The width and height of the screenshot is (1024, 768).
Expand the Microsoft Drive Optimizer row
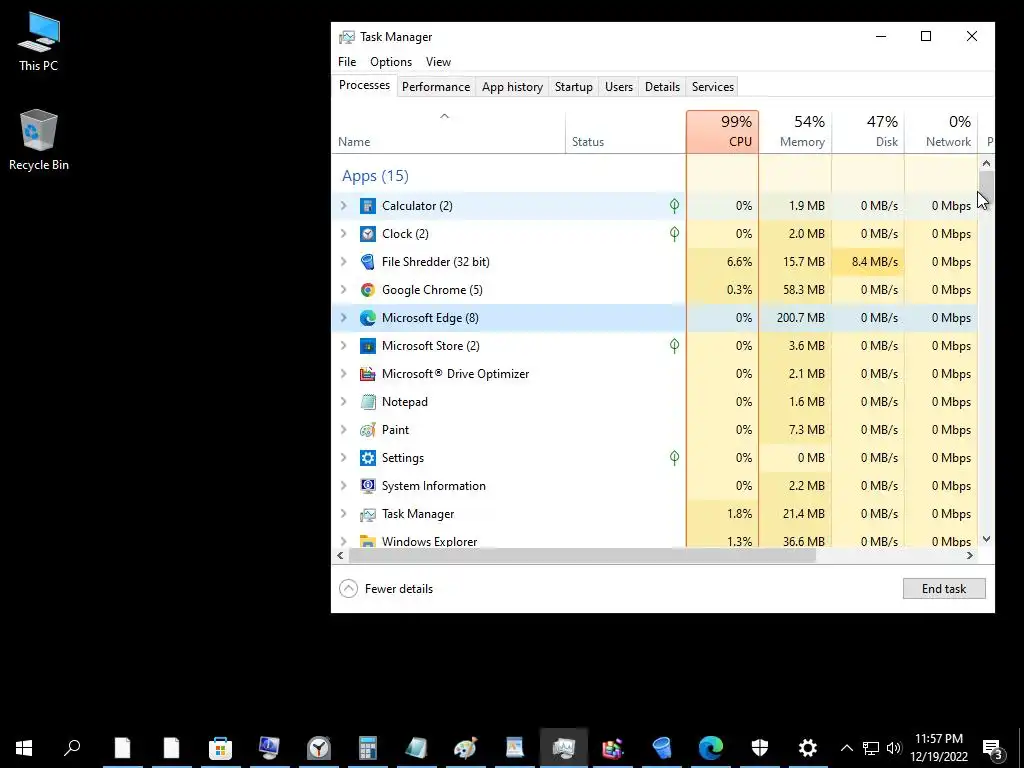344,374
